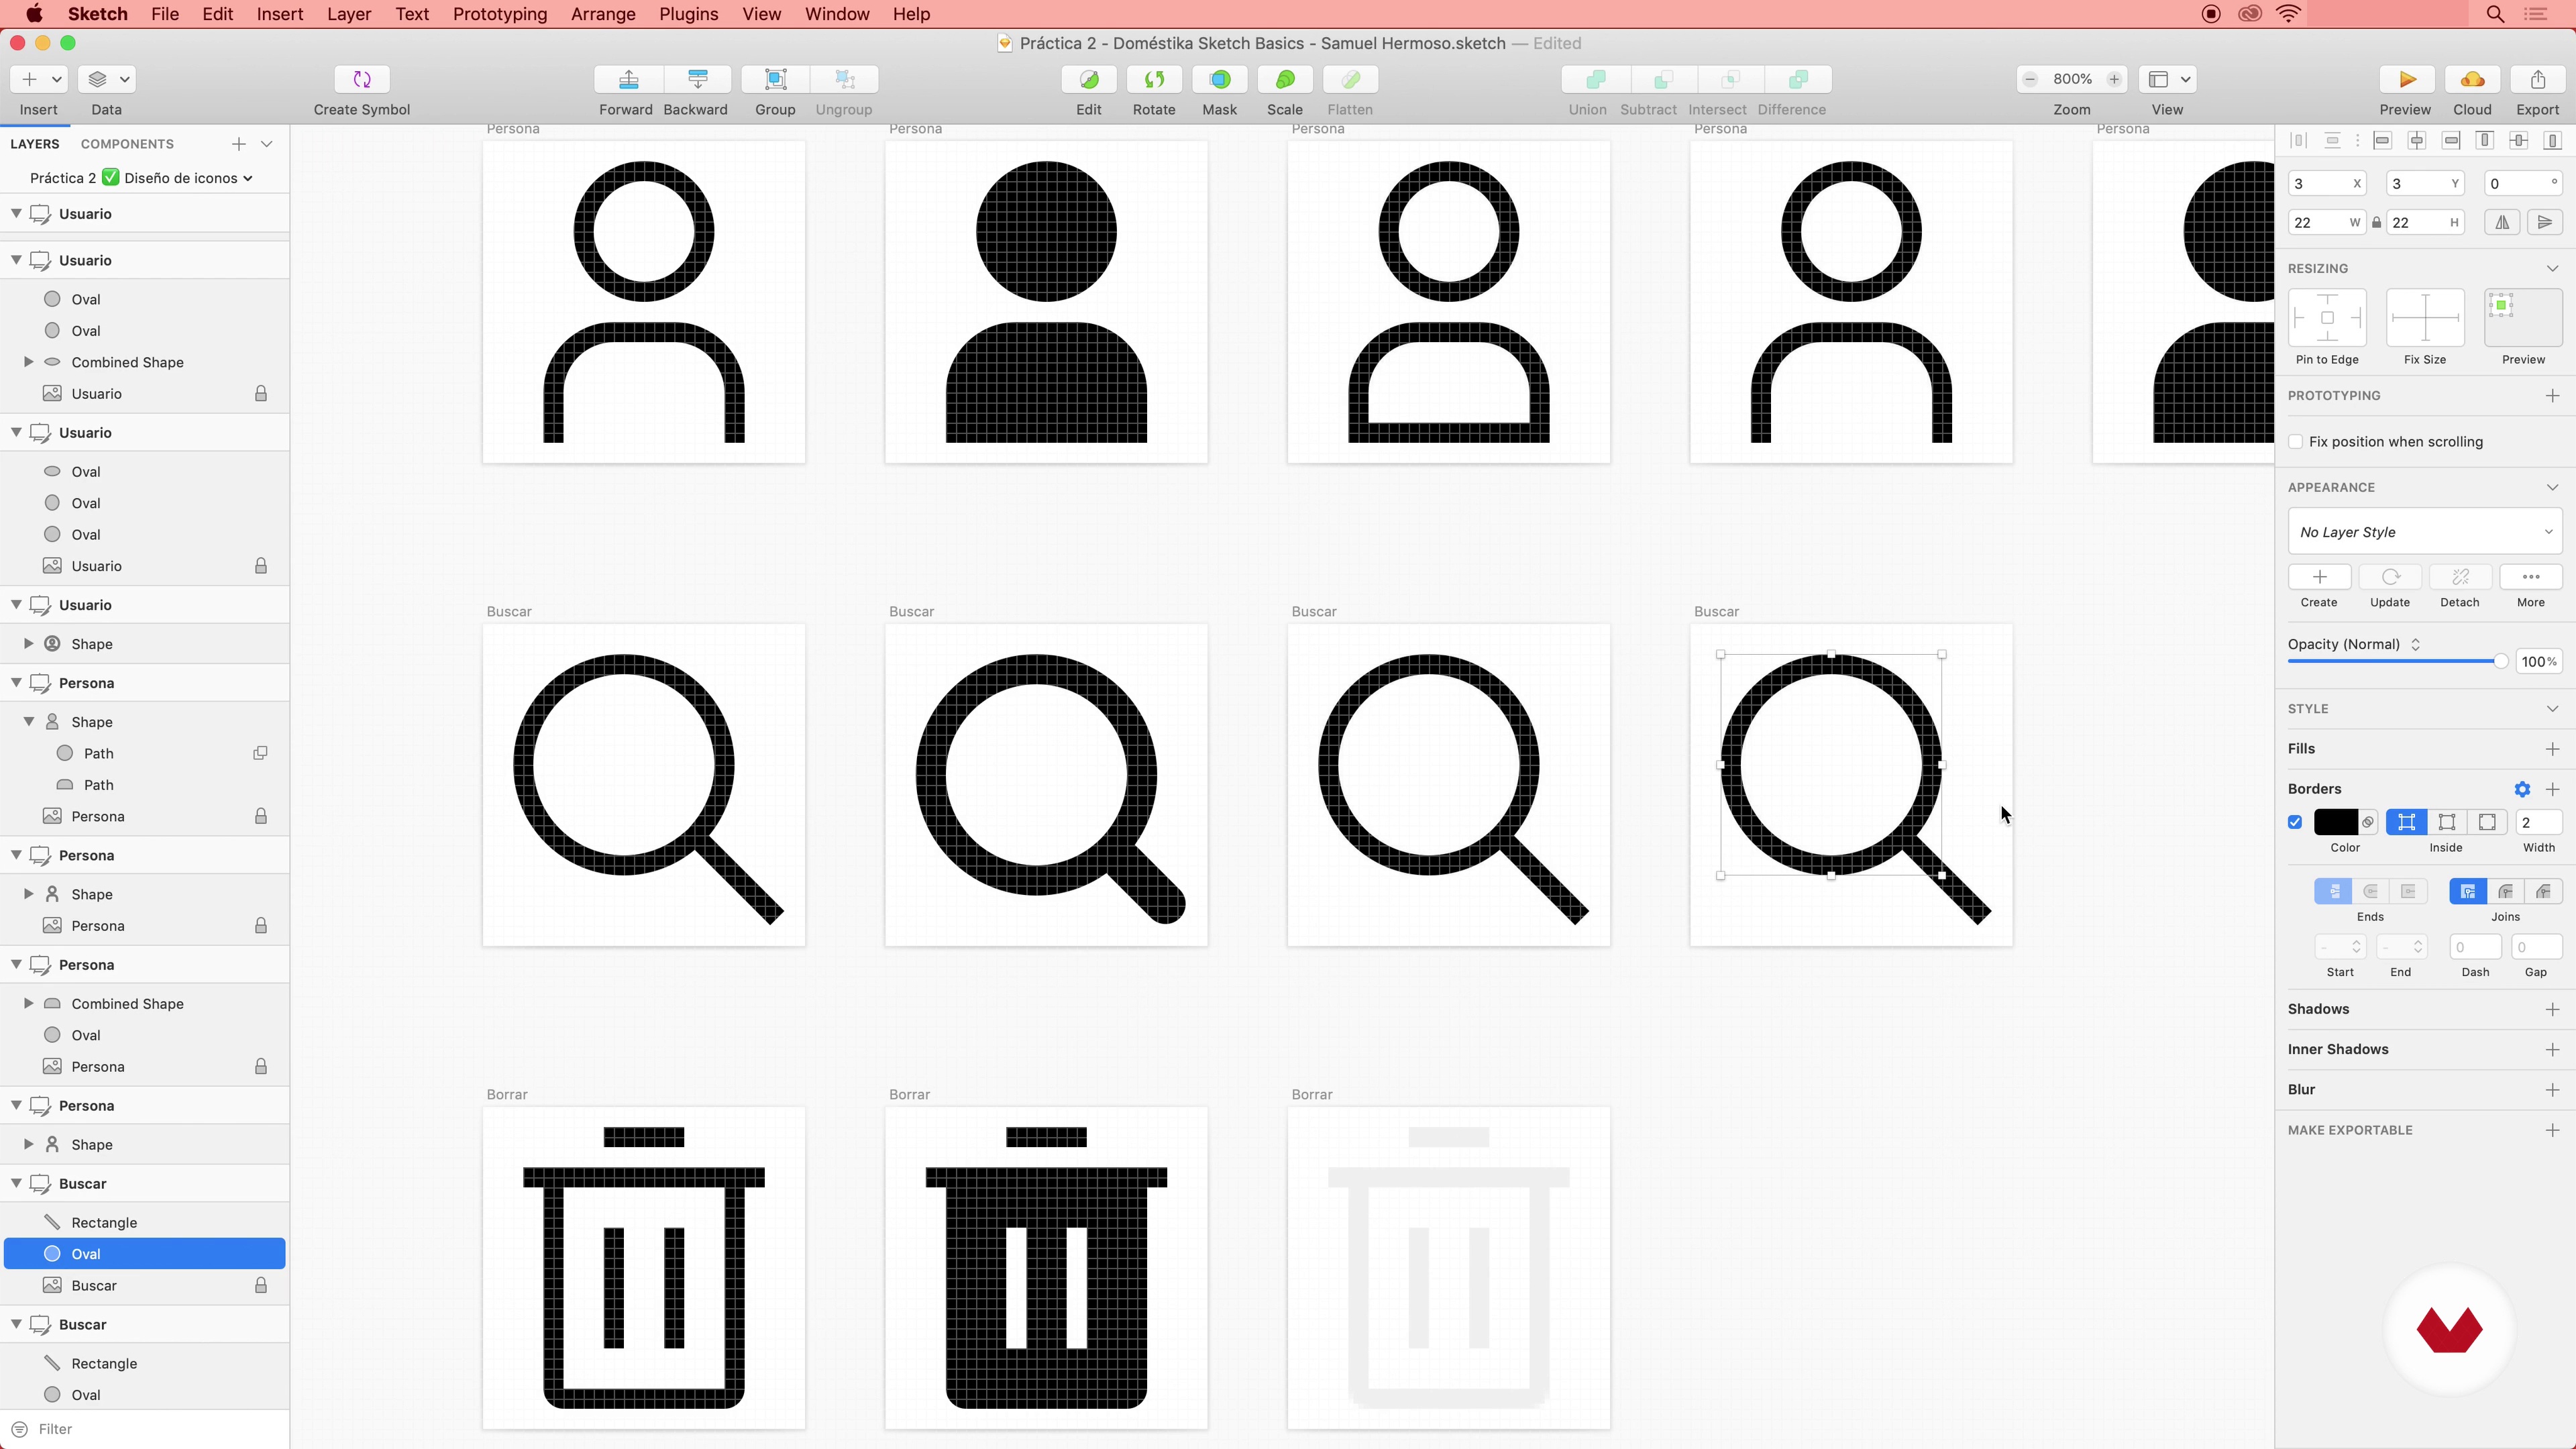Start prototype with Preview play icon
This screenshot has height=1449, width=2576.
coord(2406,79)
